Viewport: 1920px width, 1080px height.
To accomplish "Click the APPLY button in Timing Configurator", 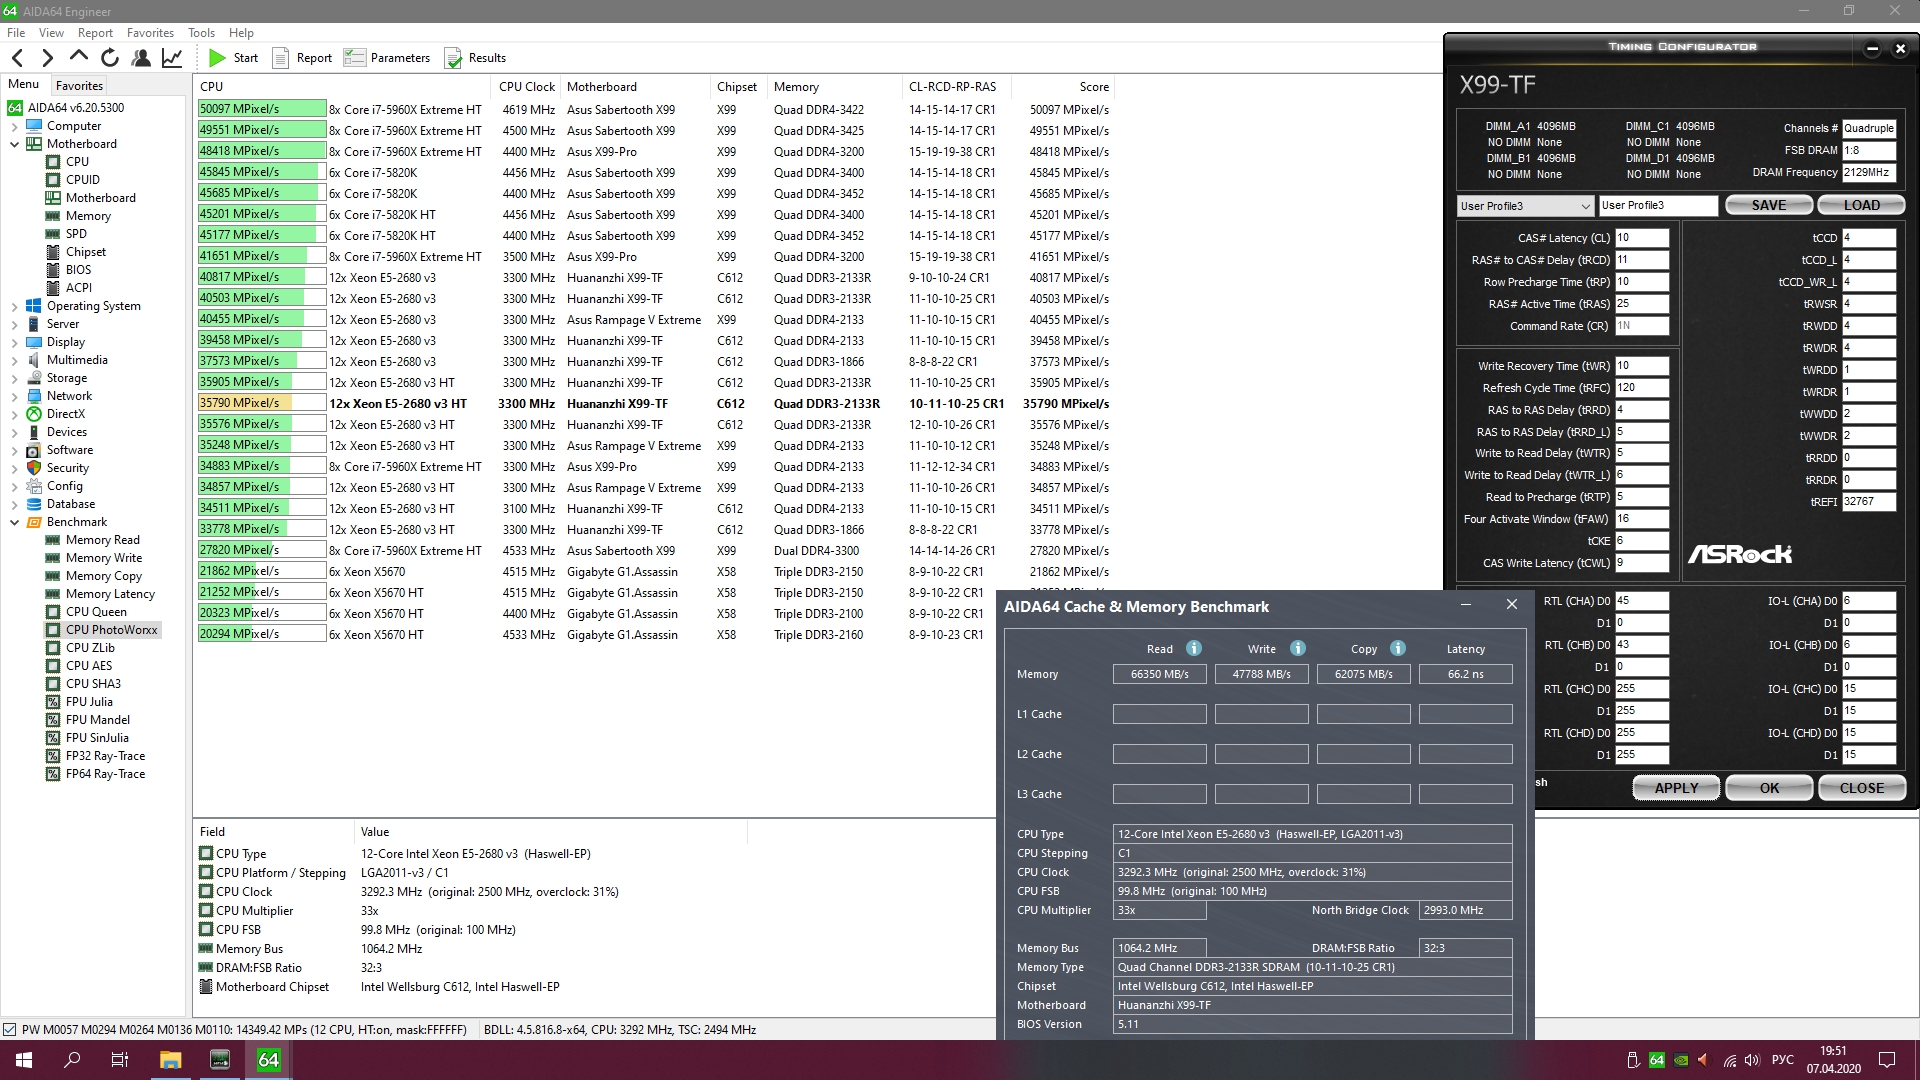I will 1676,788.
